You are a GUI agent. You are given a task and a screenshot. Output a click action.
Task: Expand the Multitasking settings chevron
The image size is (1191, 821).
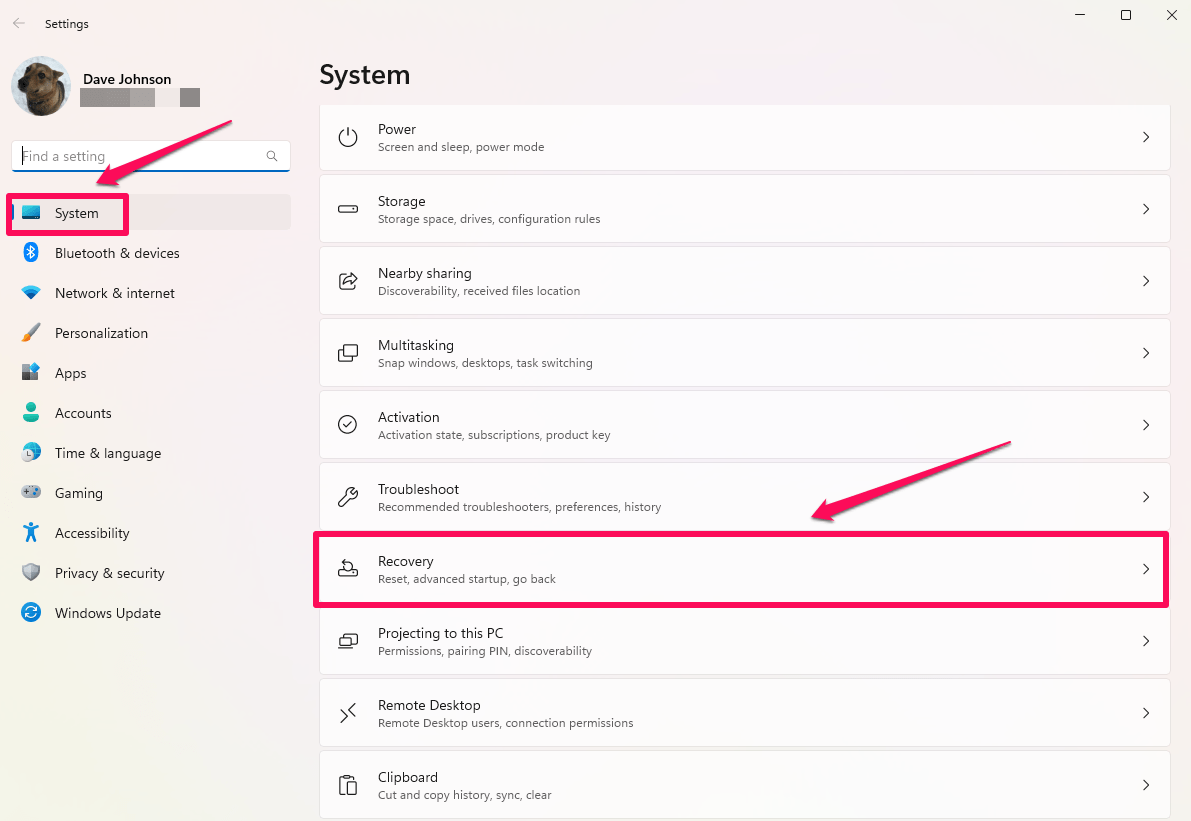coord(1146,353)
